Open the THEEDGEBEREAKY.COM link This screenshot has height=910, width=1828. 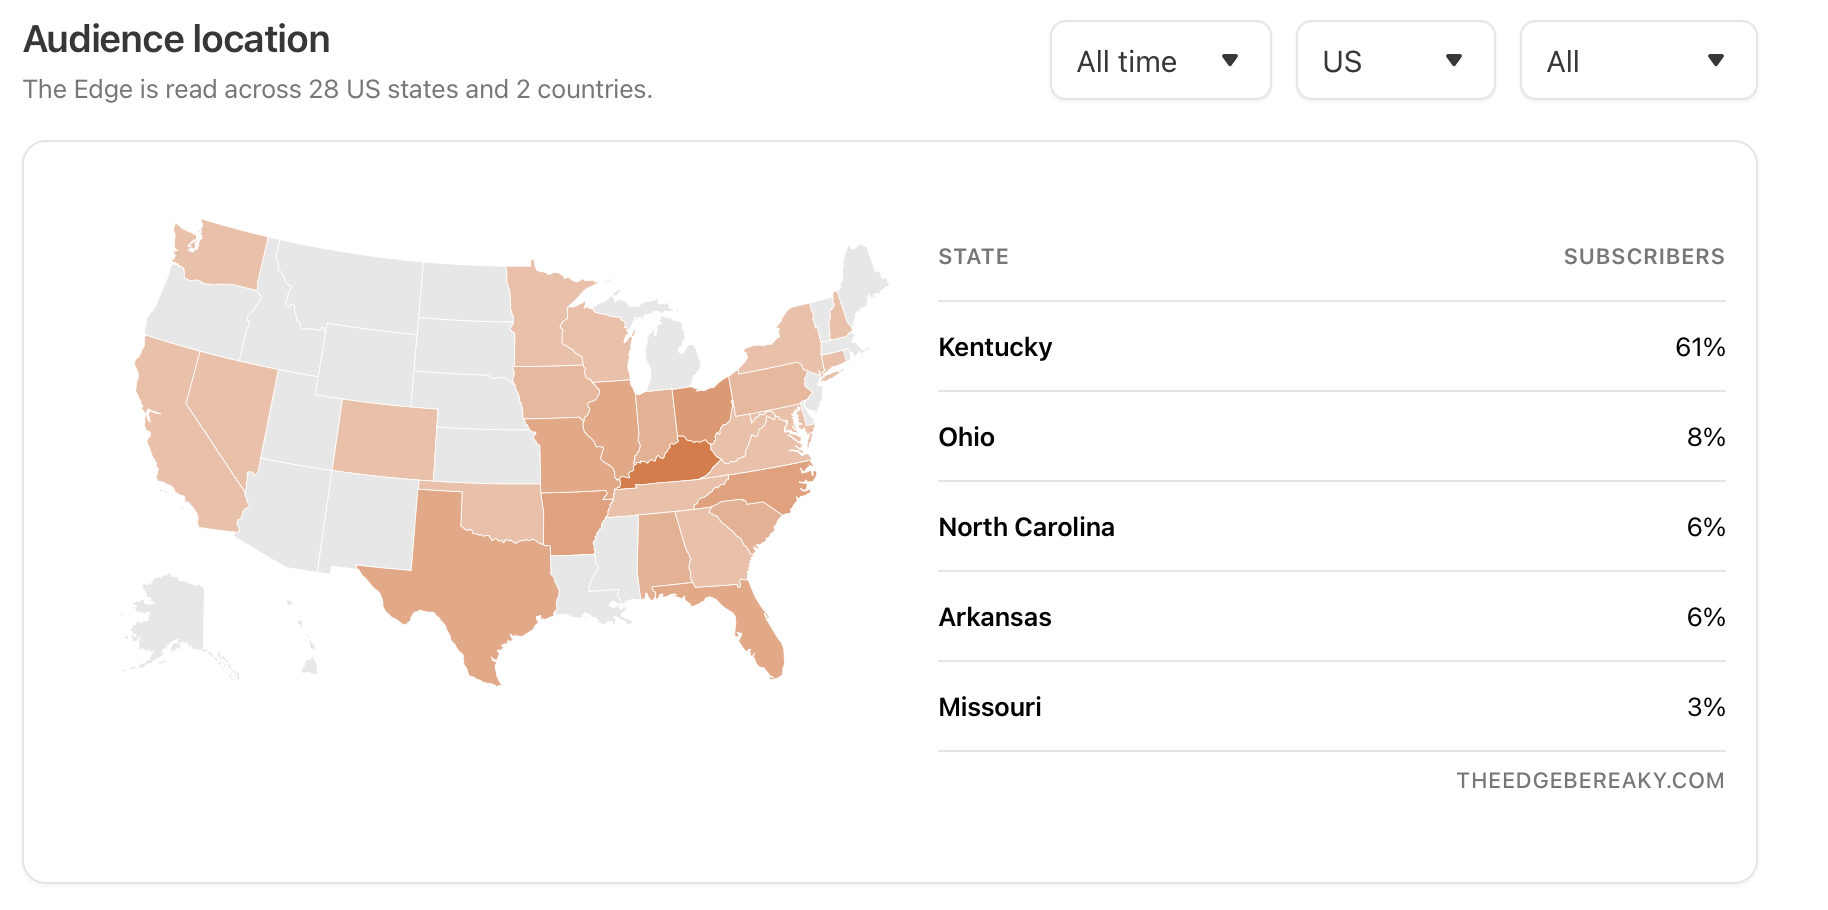pos(1590,781)
